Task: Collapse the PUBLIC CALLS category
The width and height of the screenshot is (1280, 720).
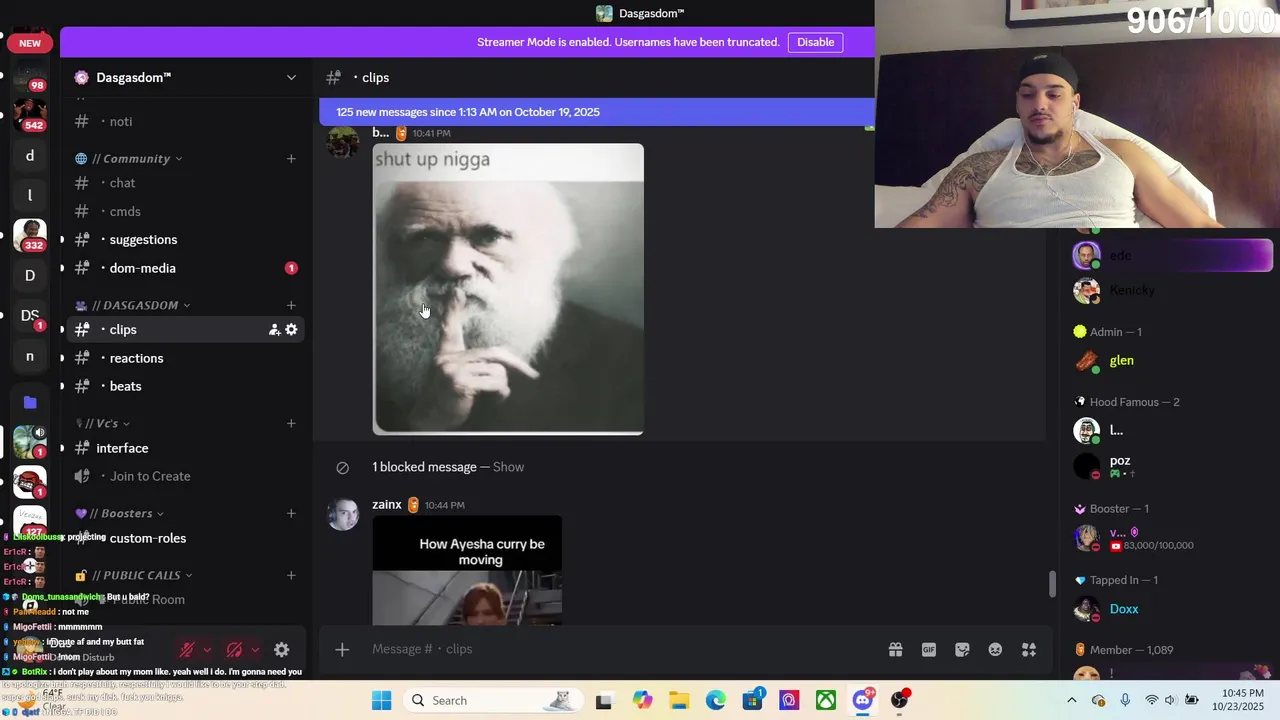Action: coord(135,575)
